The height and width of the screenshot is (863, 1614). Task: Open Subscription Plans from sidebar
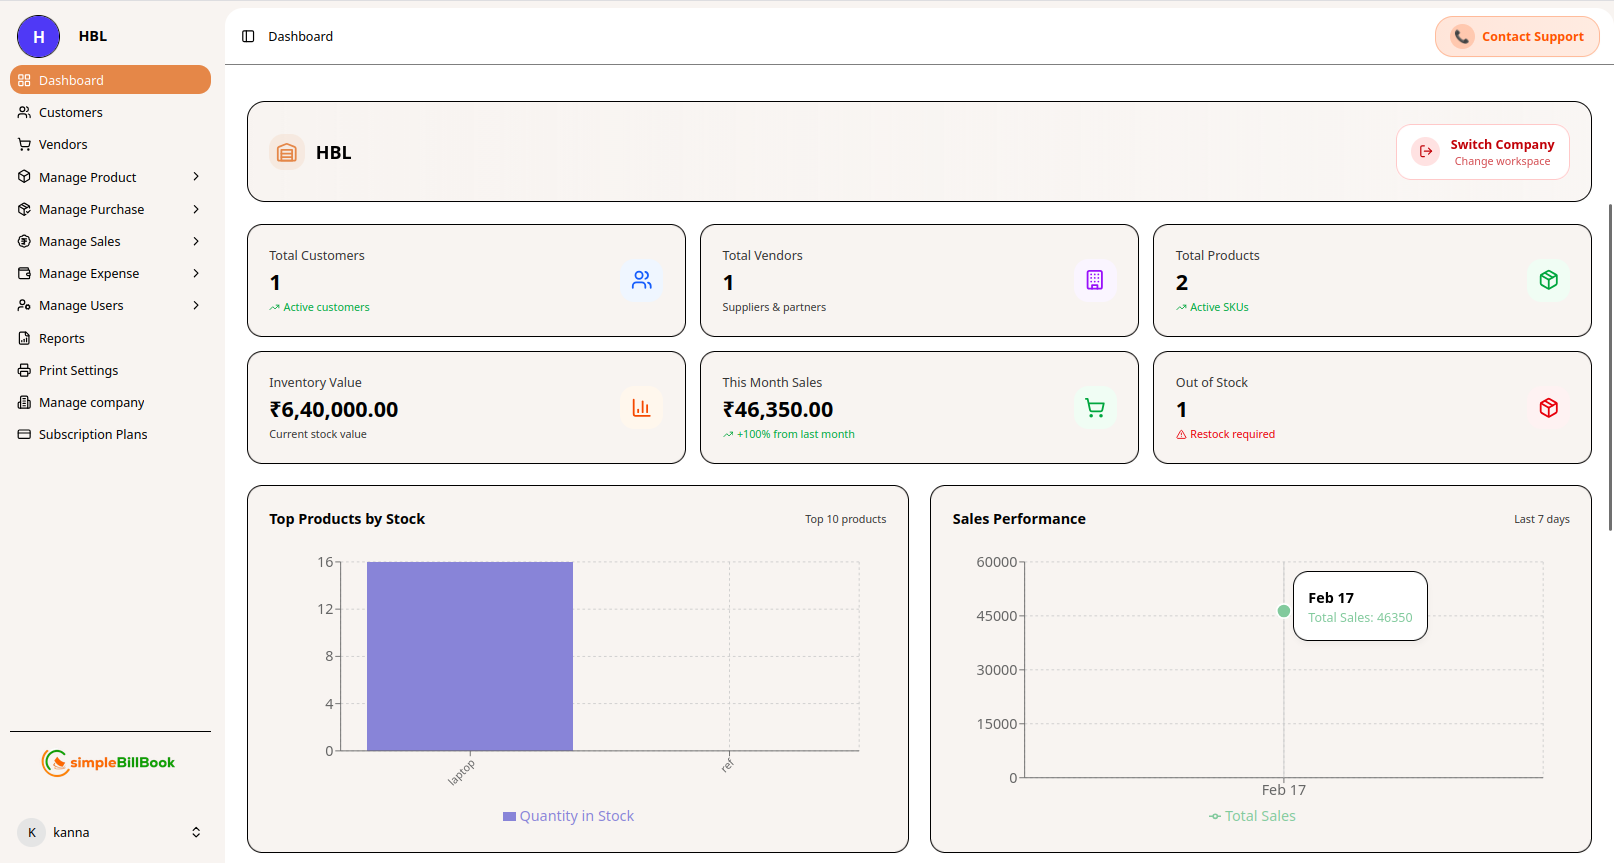click(92, 434)
